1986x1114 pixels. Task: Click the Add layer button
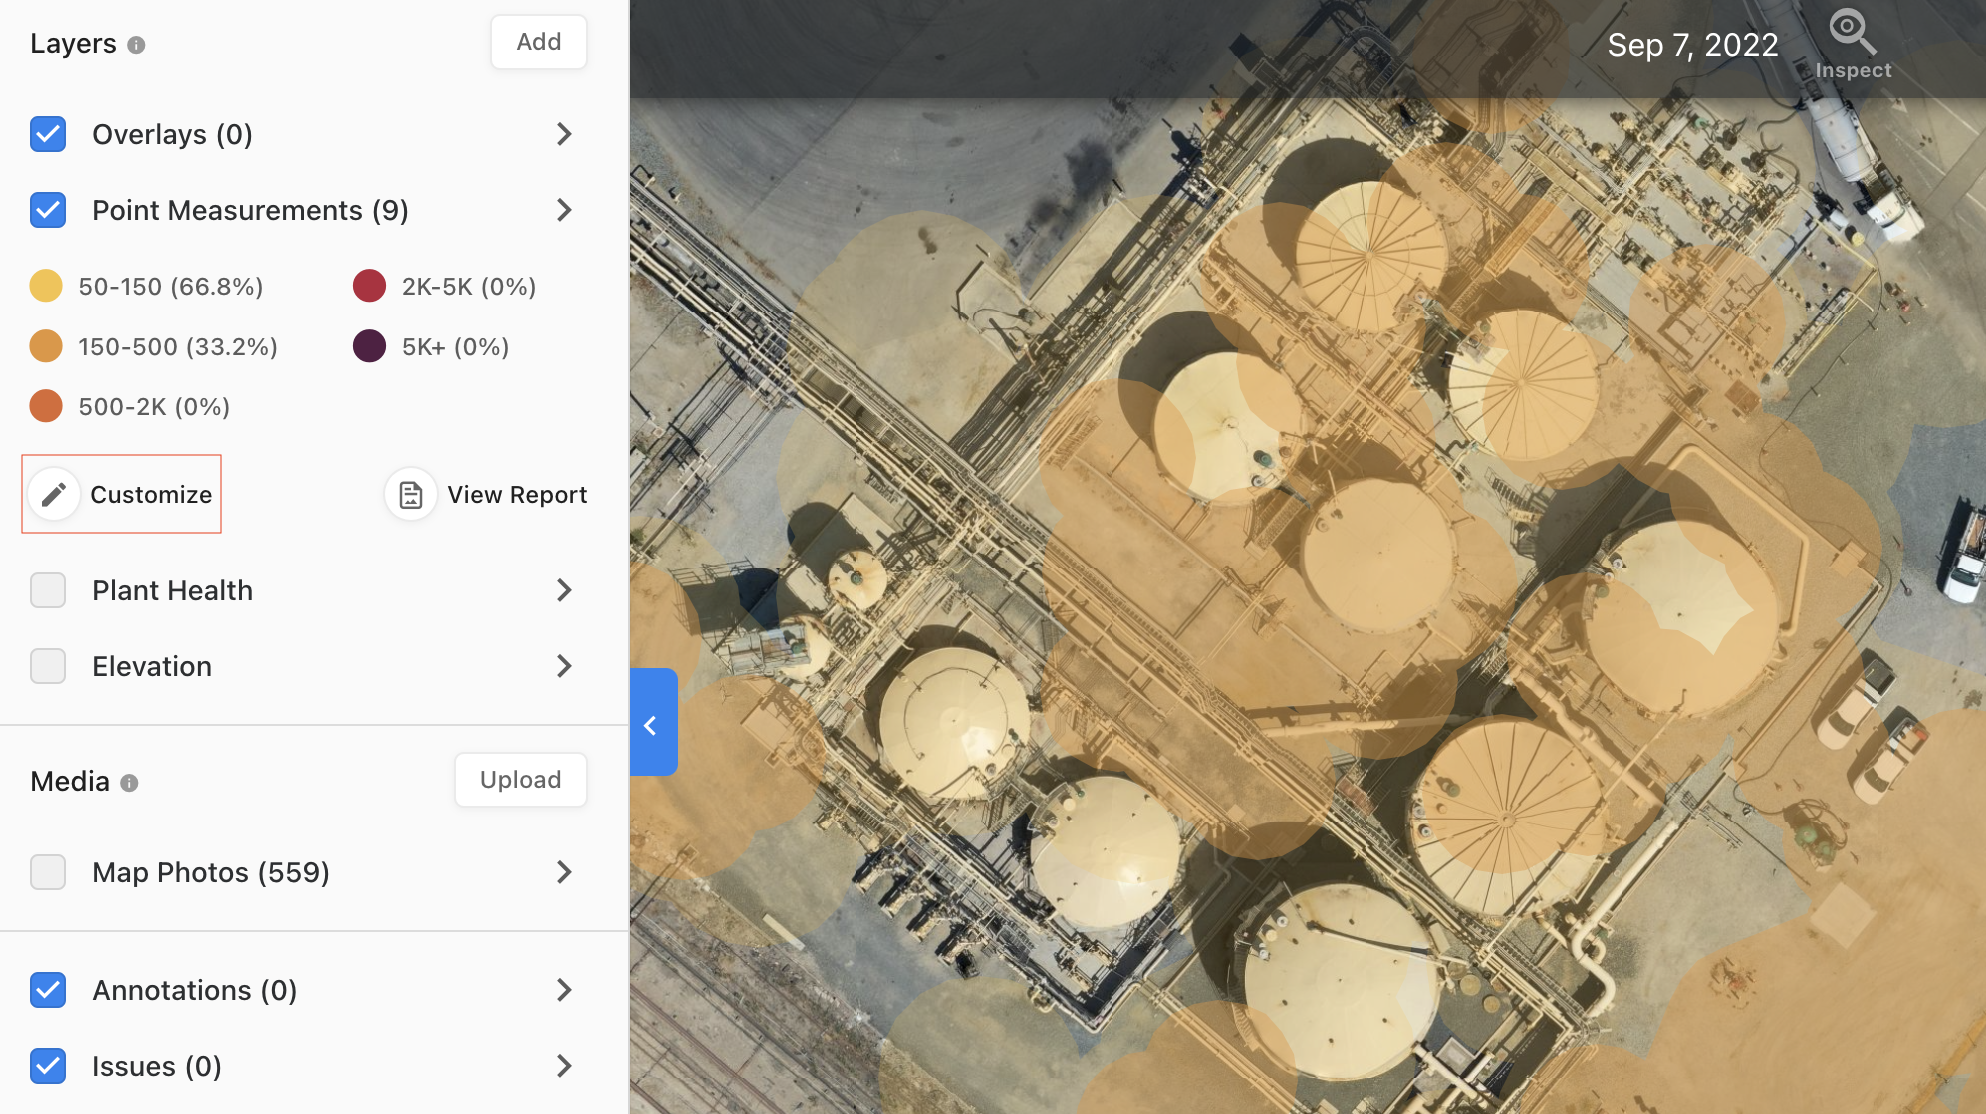pyautogui.click(x=539, y=42)
